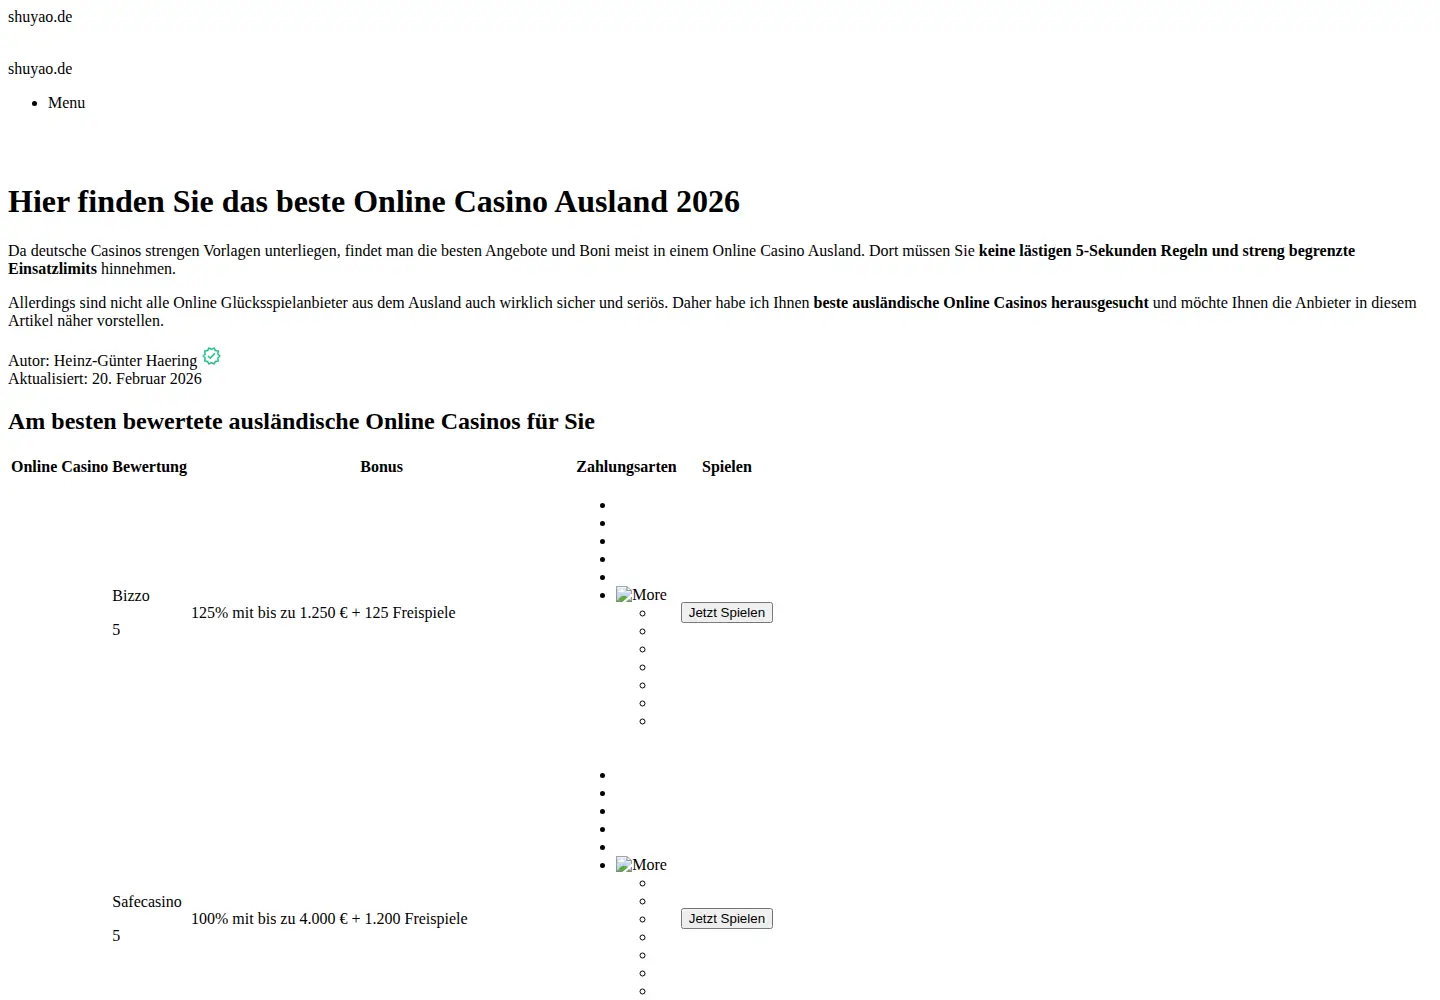Click the Spielen column header

[727, 467]
